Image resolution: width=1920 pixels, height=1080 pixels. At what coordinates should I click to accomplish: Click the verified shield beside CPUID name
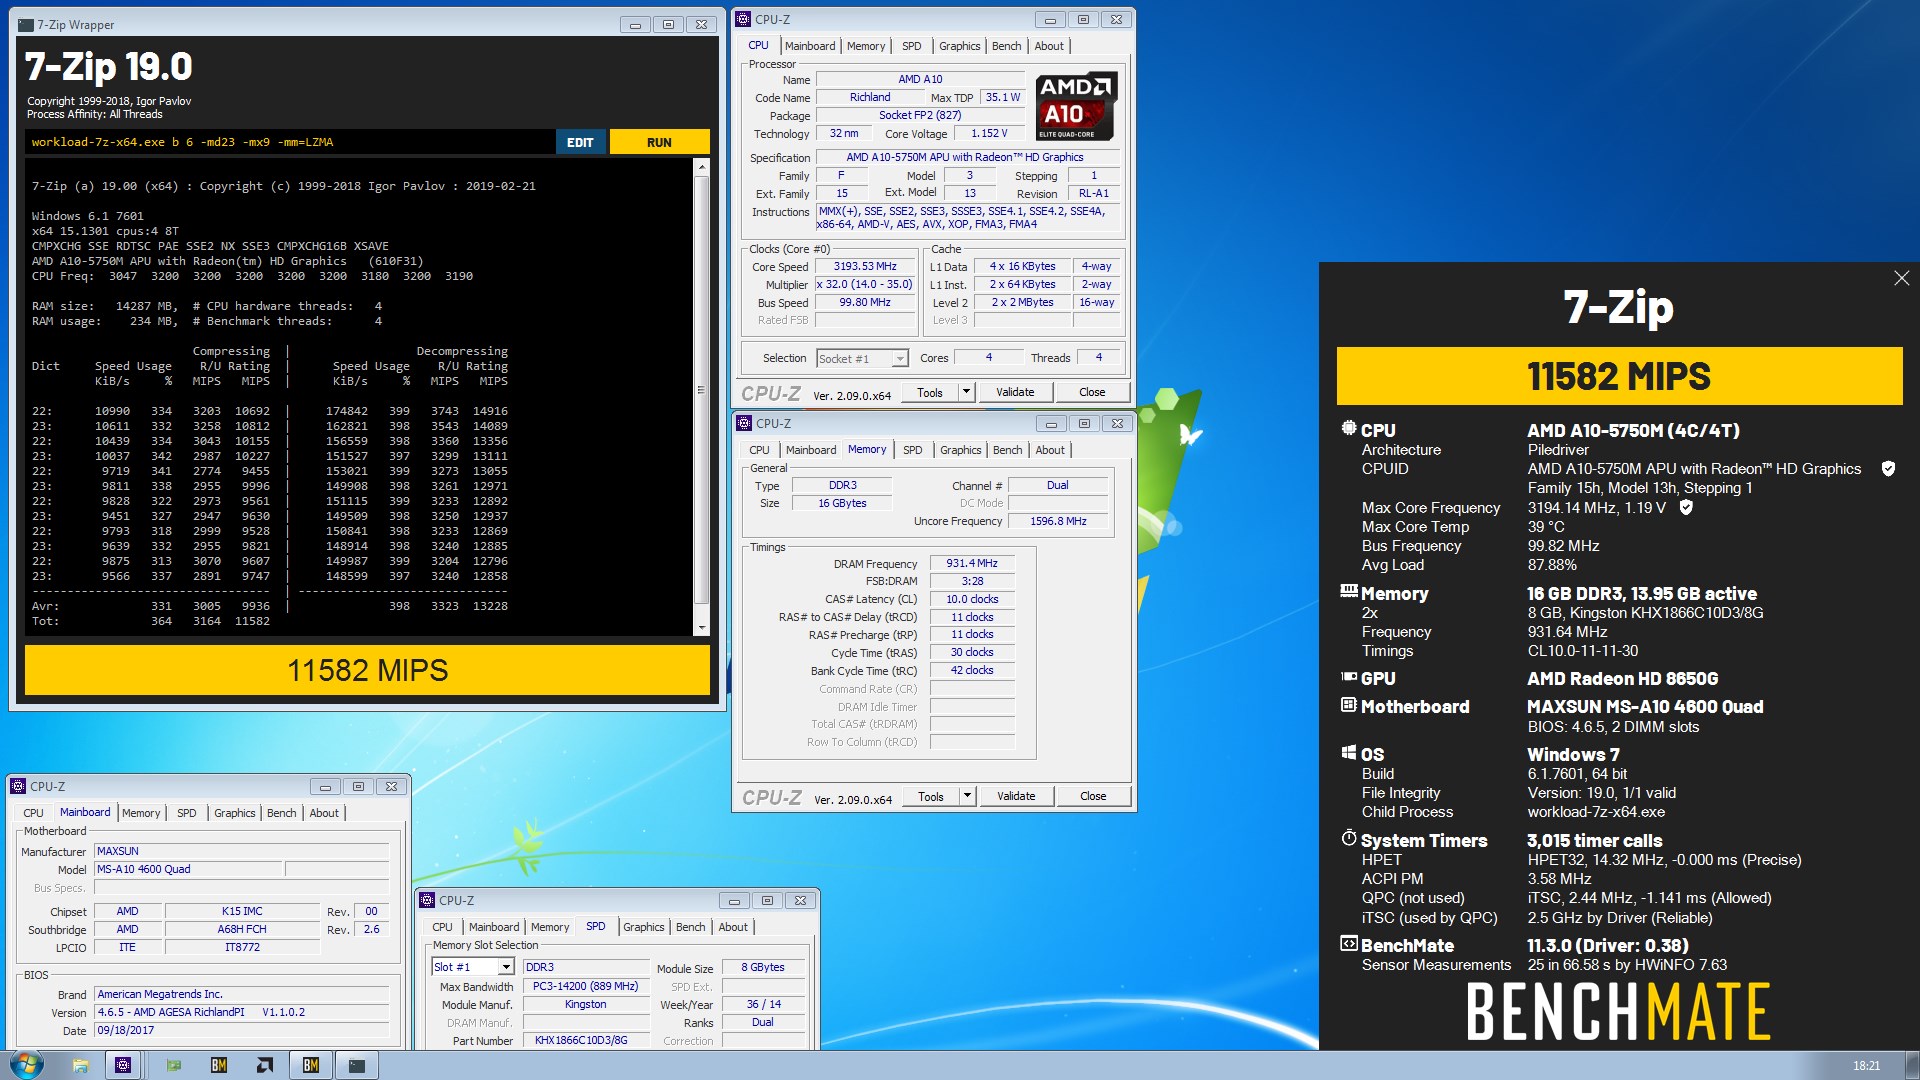pyautogui.click(x=1888, y=468)
